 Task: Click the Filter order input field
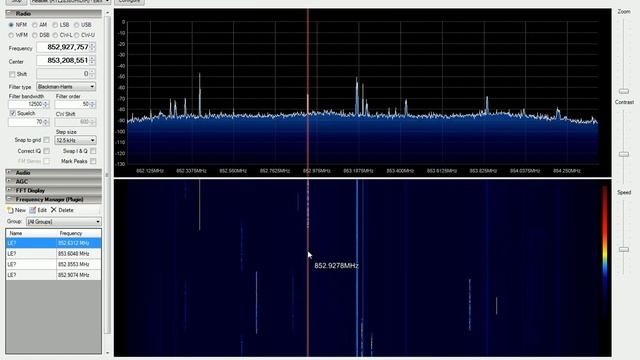pyautogui.click(x=72, y=104)
